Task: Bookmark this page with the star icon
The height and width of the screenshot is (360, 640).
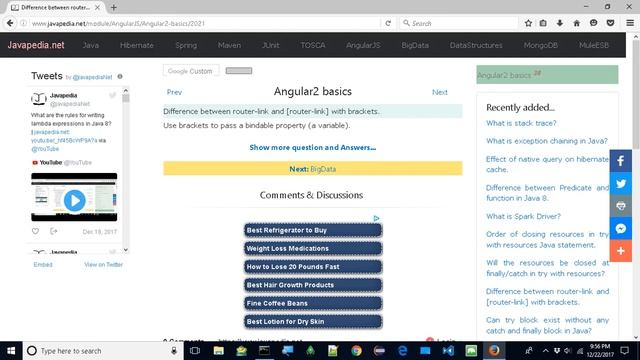Action: pyautogui.click(x=528, y=23)
